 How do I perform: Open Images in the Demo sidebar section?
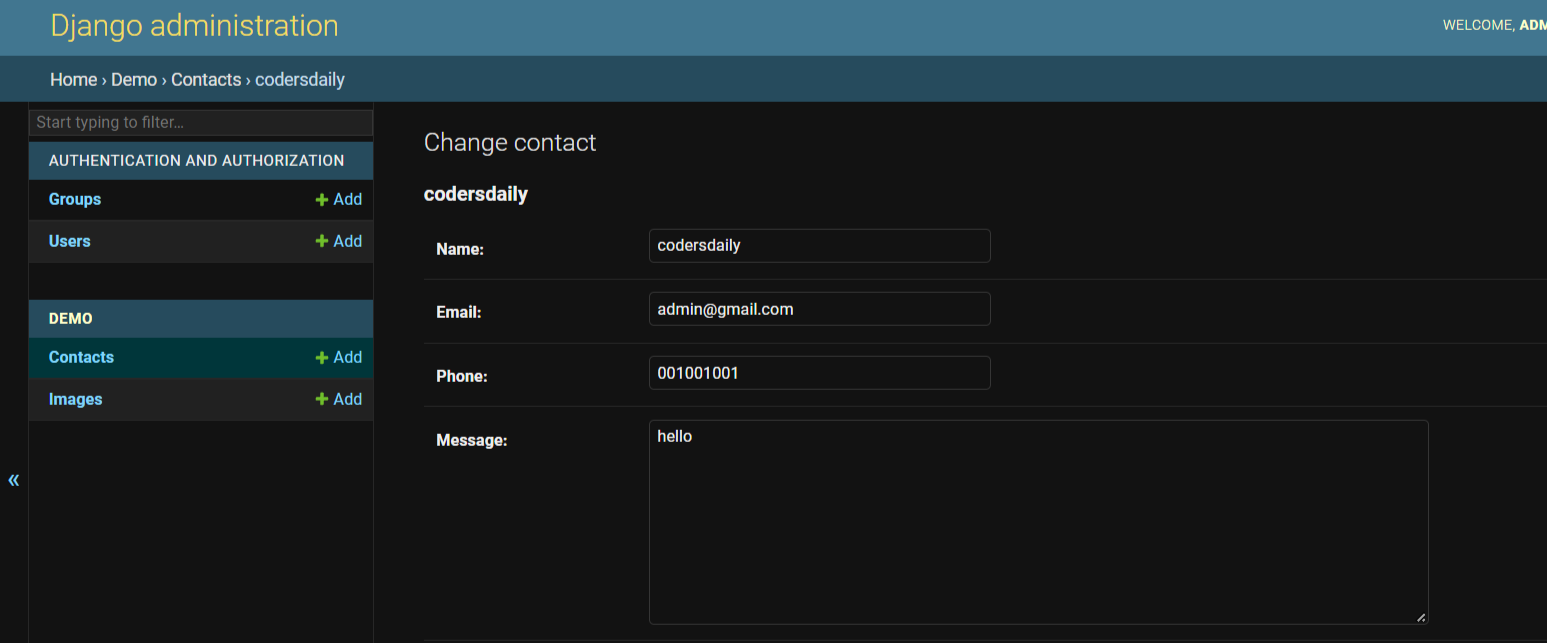(76, 400)
